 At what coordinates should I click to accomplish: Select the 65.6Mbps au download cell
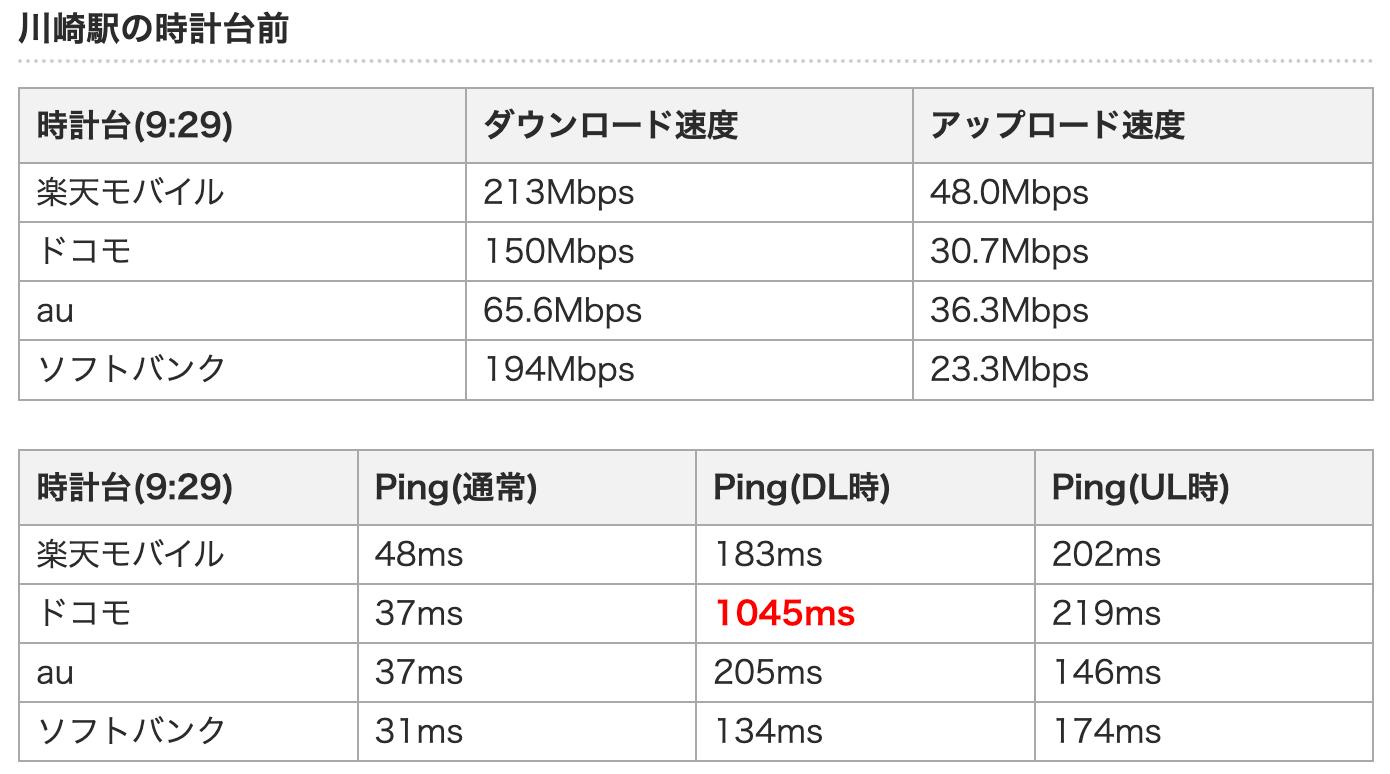562,310
